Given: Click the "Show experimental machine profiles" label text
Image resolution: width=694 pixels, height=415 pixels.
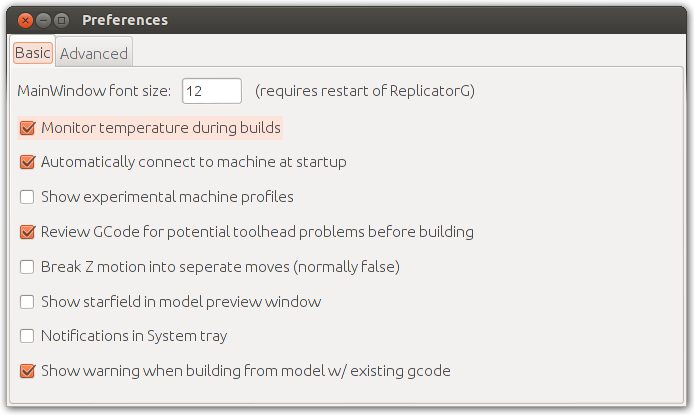Looking at the screenshot, I should coord(167,197).
